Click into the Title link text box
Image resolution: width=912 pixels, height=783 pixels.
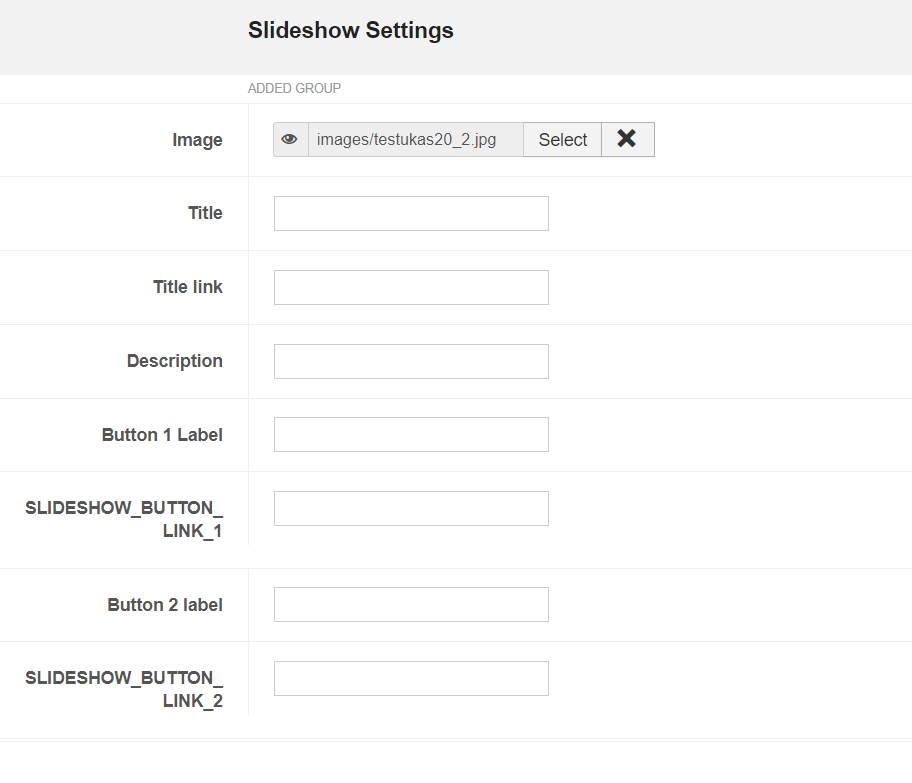tap(411, 287)
